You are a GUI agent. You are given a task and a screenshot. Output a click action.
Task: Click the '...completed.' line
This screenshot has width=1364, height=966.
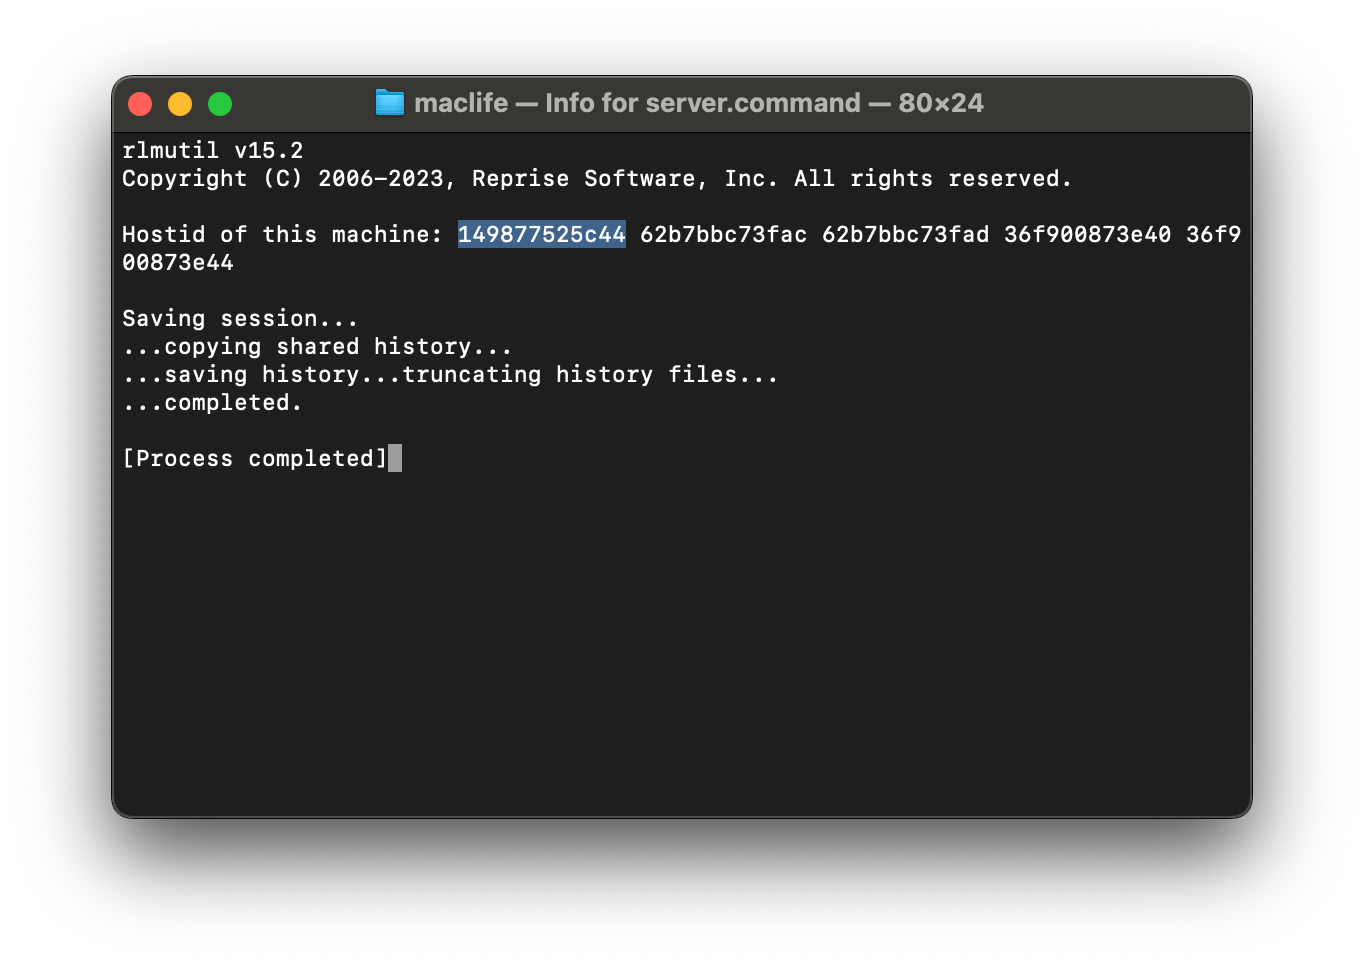tap(212, 402)
